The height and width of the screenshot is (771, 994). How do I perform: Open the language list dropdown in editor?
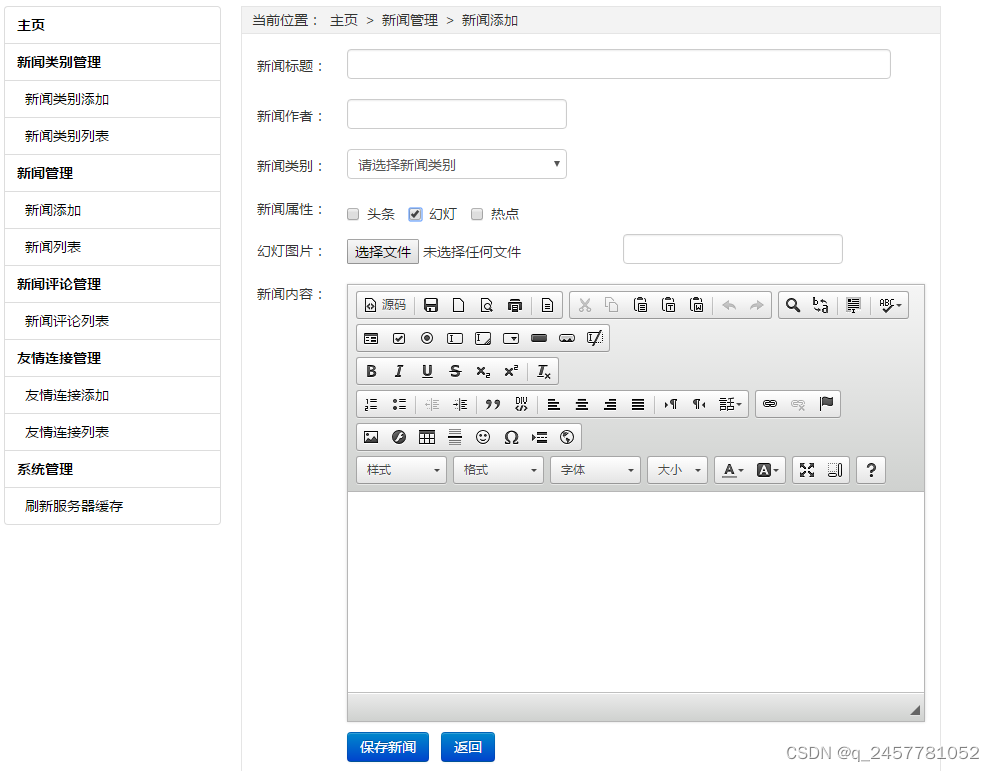click(730, 404)
